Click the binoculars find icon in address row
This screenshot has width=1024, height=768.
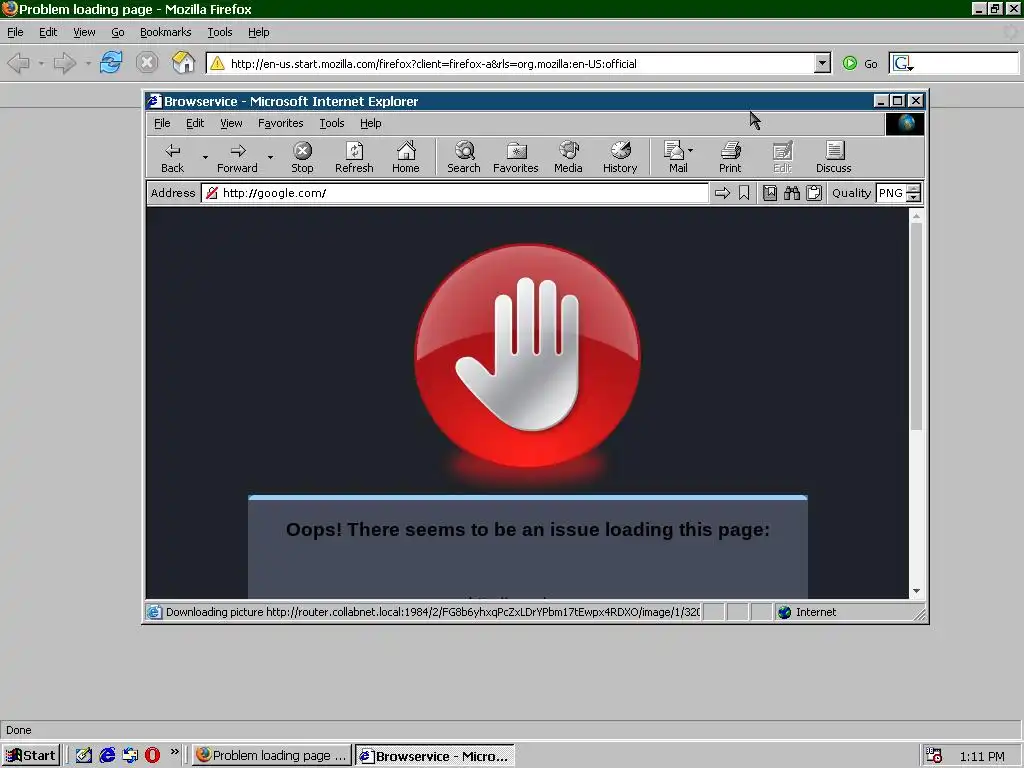pos(792,193)
